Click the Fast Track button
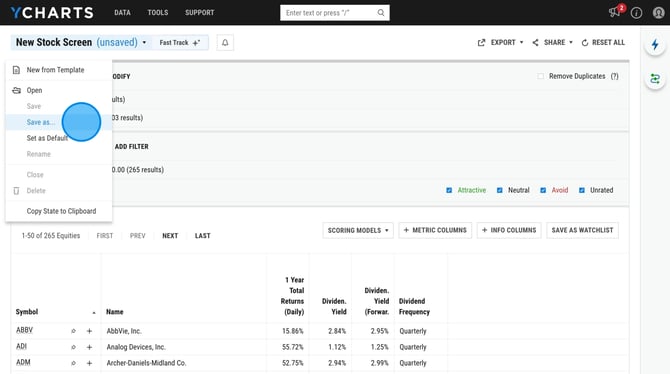The width and height of the screenshot is (670, 374). point(180,43)
